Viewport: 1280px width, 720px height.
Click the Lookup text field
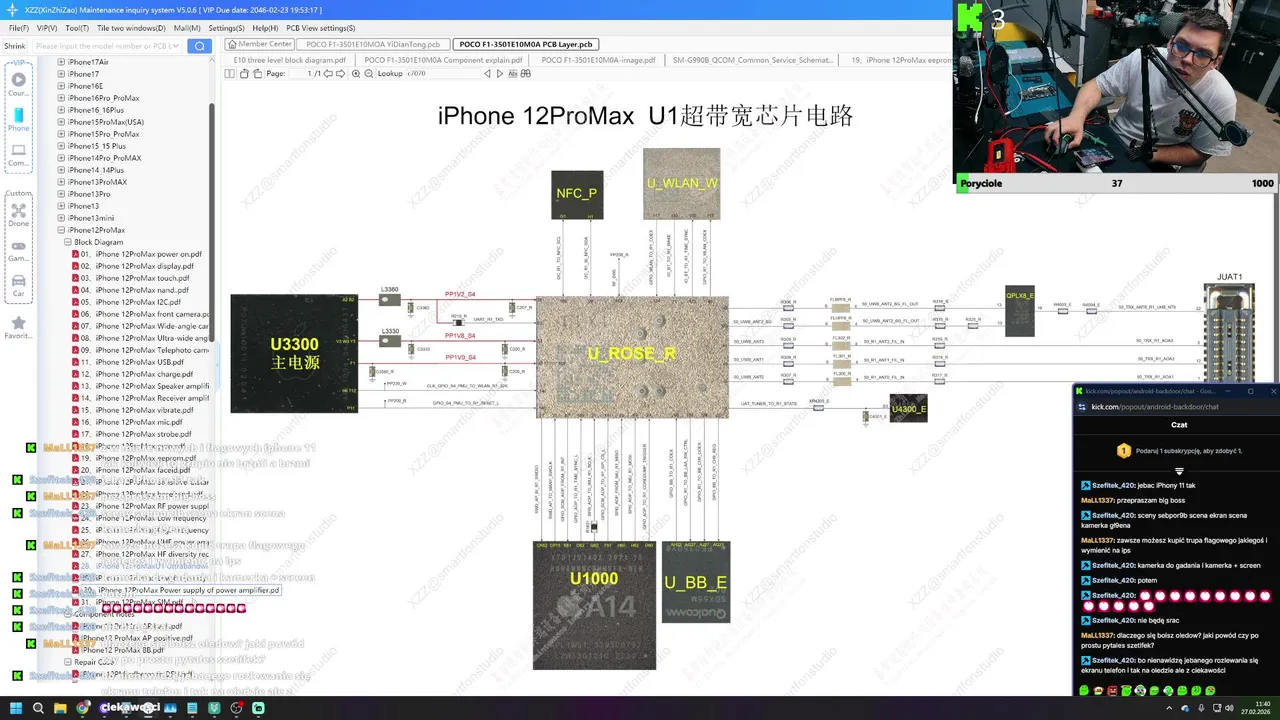tap(443, 74)
